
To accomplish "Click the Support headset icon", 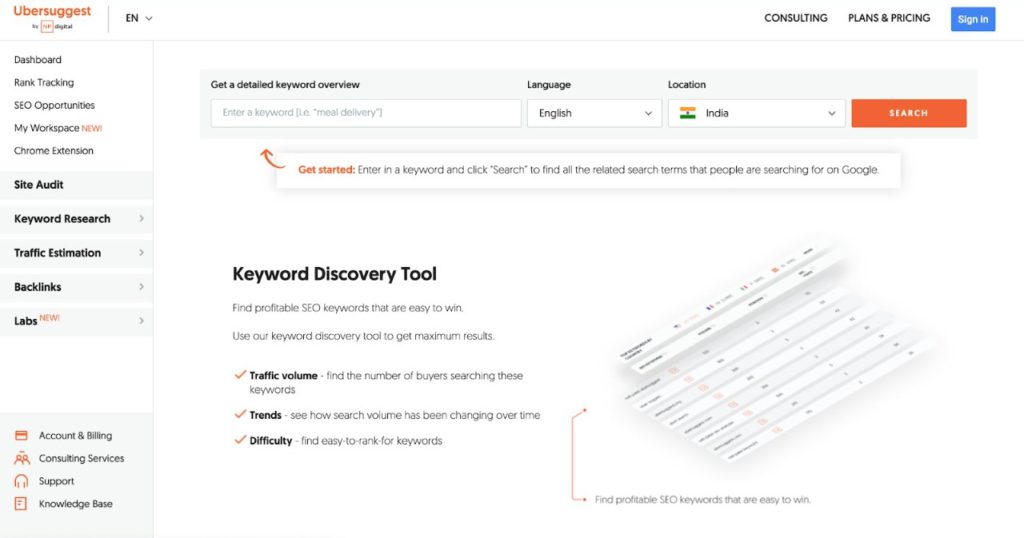I will point(21,481).
